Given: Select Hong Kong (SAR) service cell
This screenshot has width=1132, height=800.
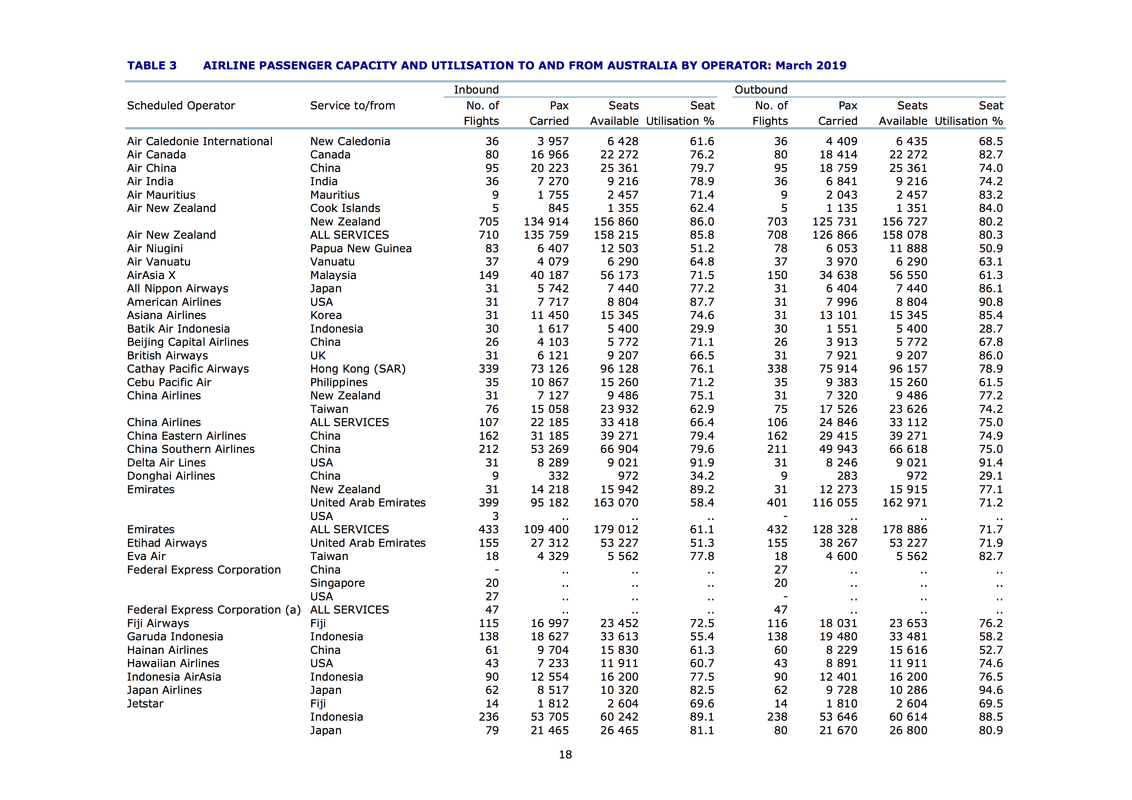Looking at the screenshot, I should click(358, 369).
